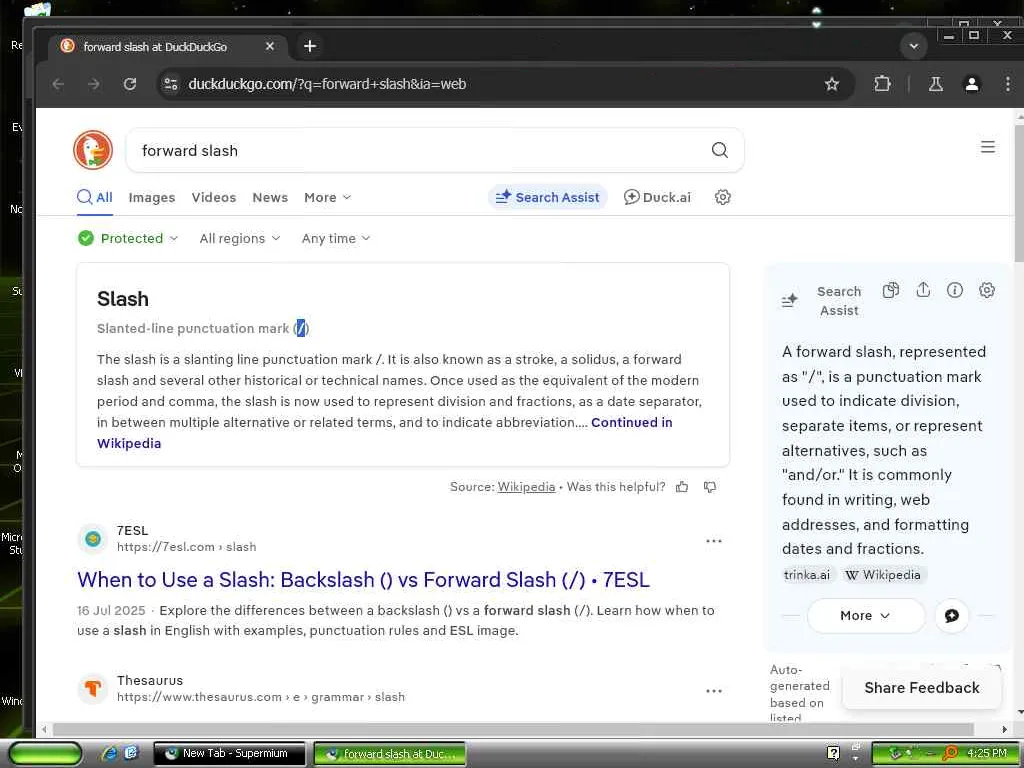Click in the forward slash search box
Image resolution: width=1024 pixels, height=768 pixels.
coord(418,151)
